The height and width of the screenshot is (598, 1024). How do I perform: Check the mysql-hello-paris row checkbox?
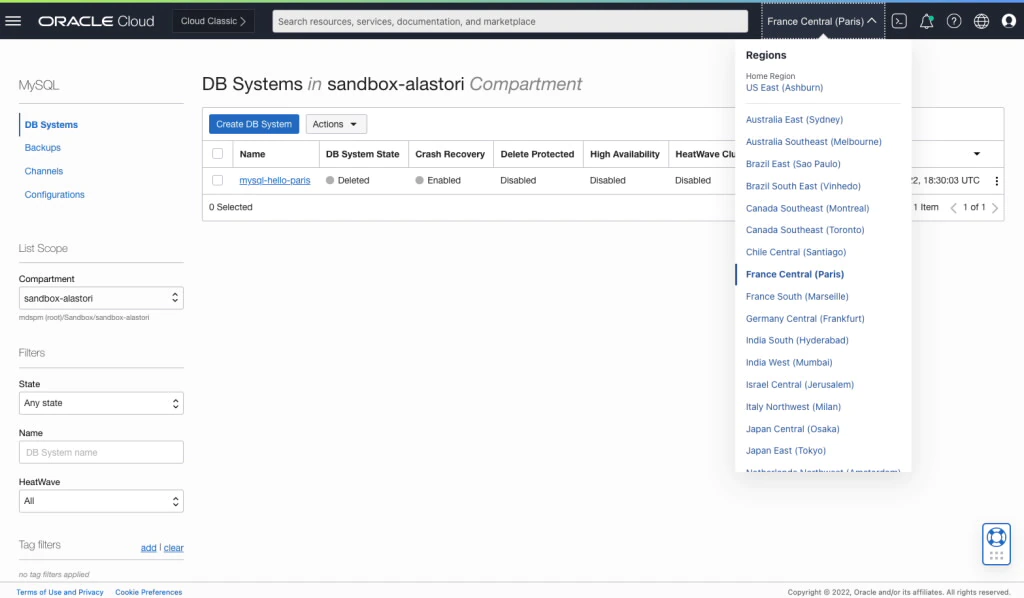tap(217, 180)
